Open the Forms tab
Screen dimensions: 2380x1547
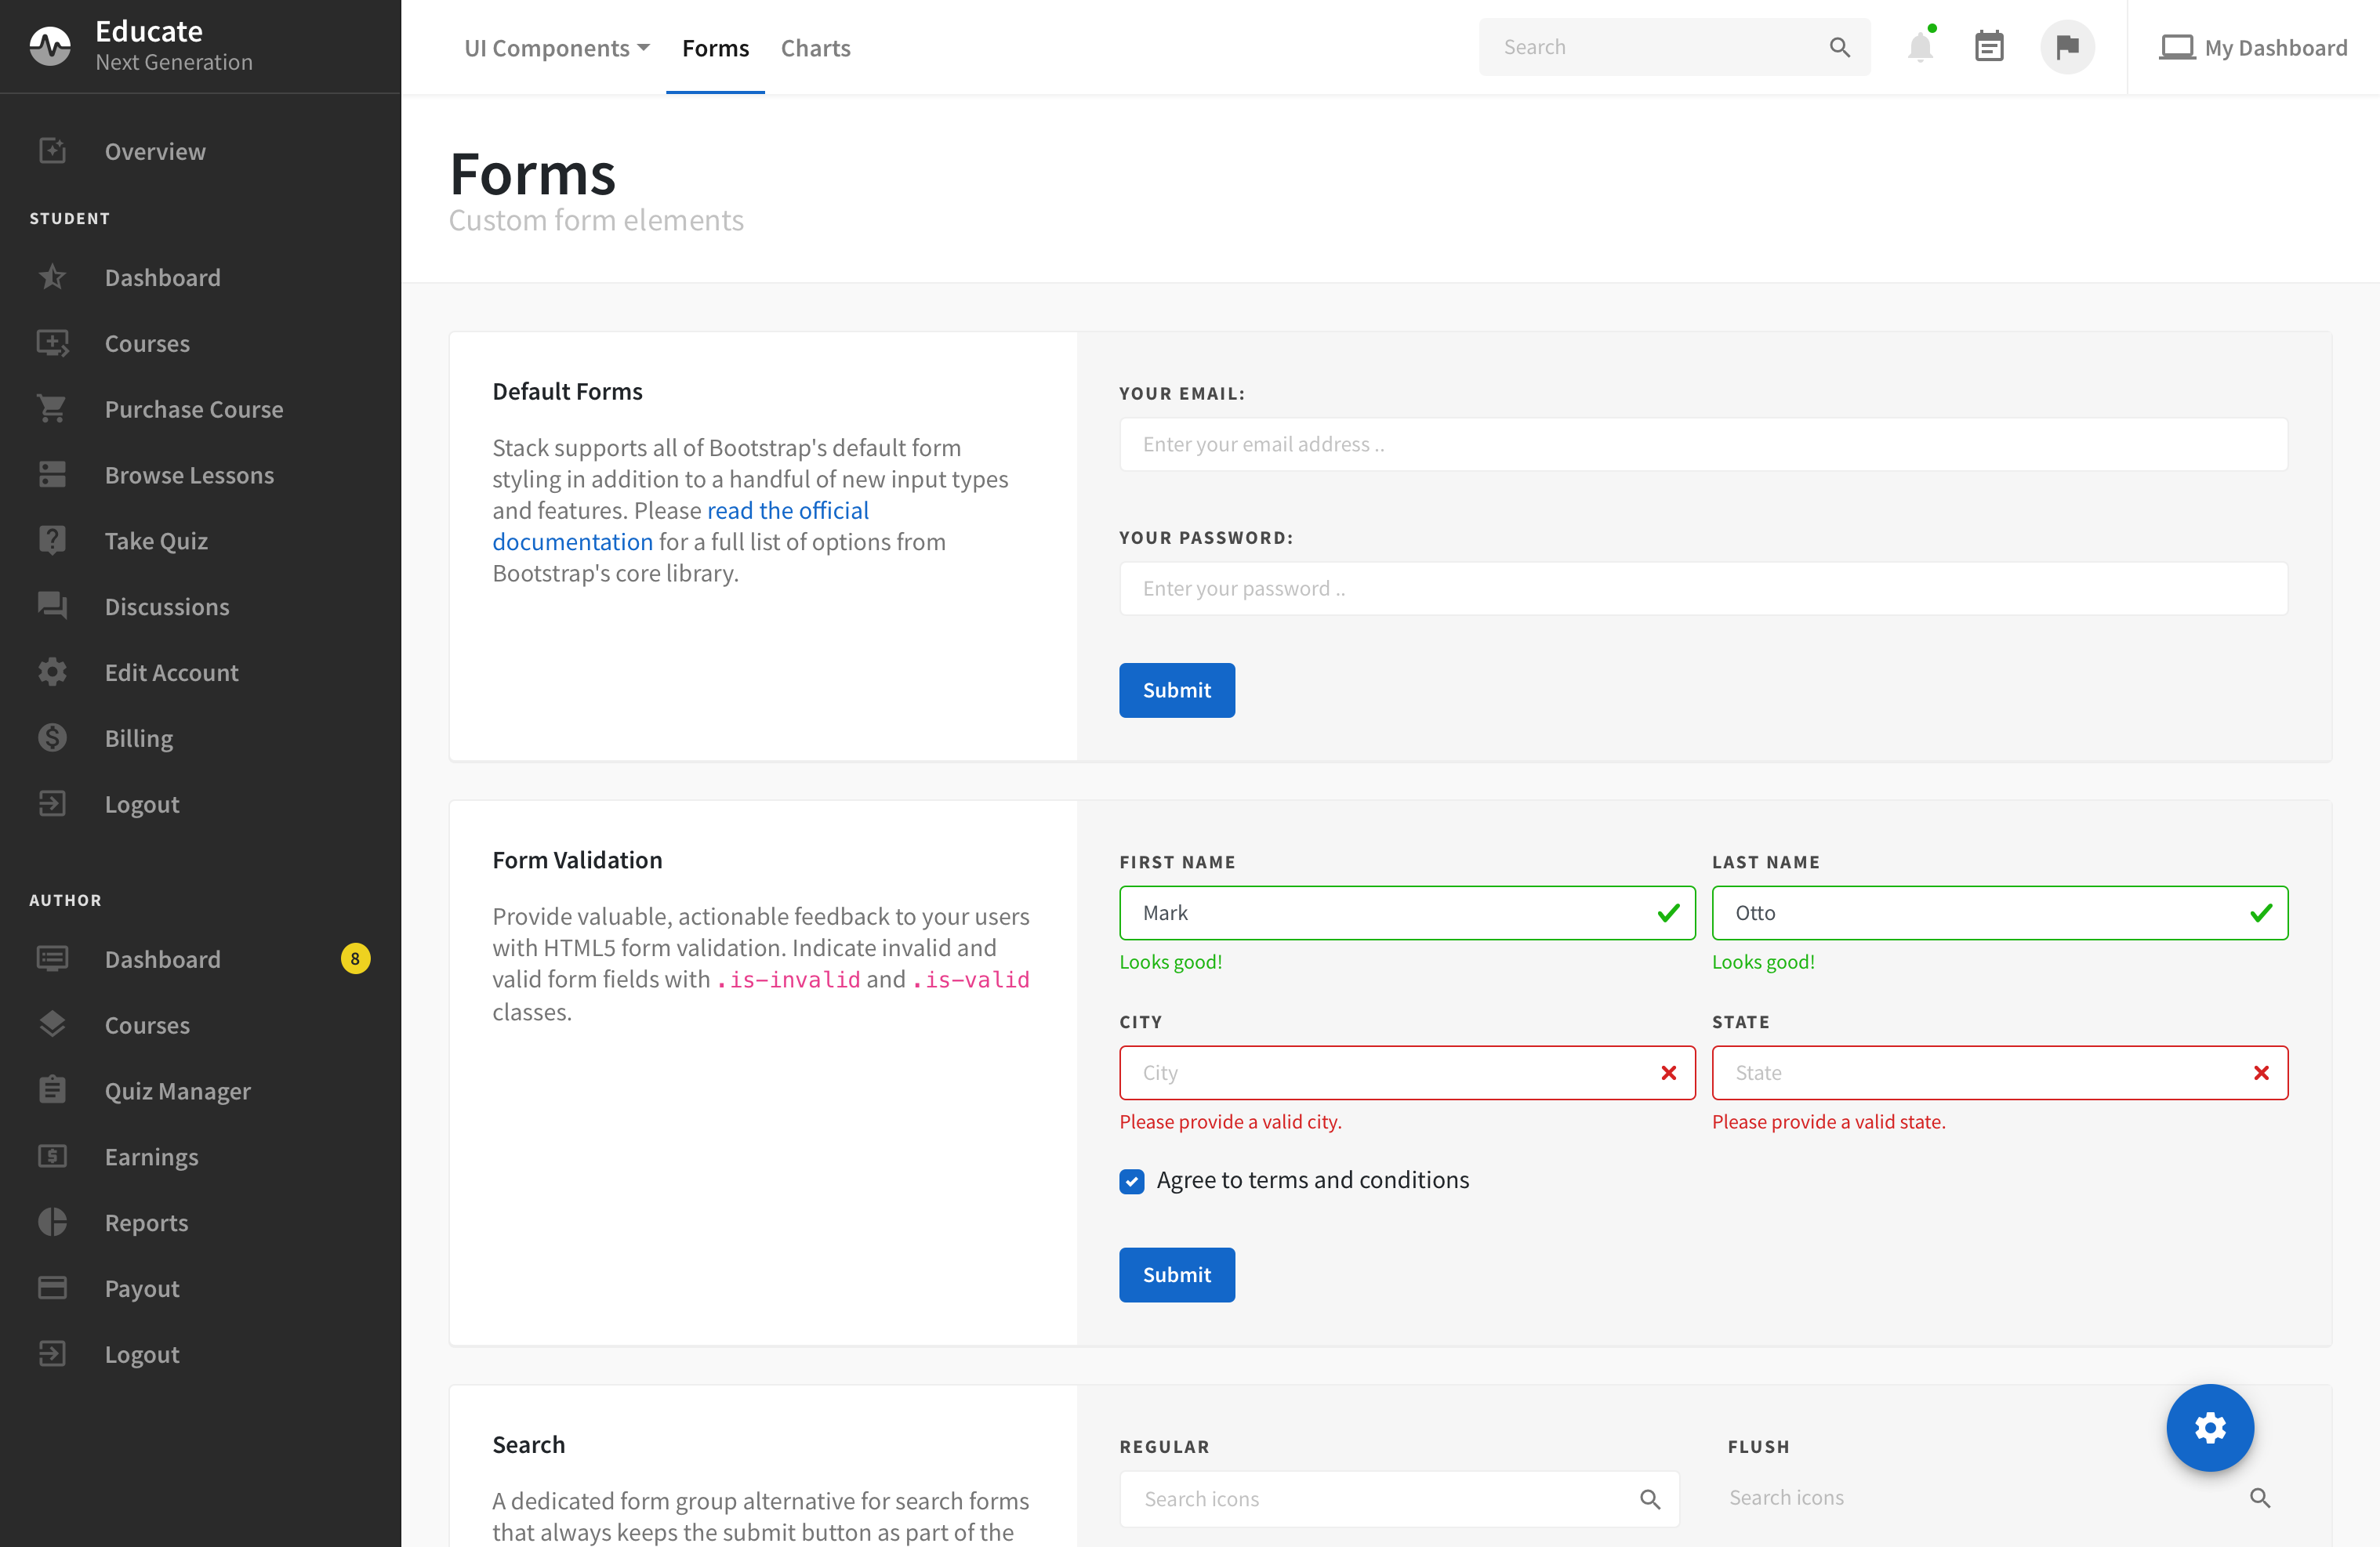715,48
